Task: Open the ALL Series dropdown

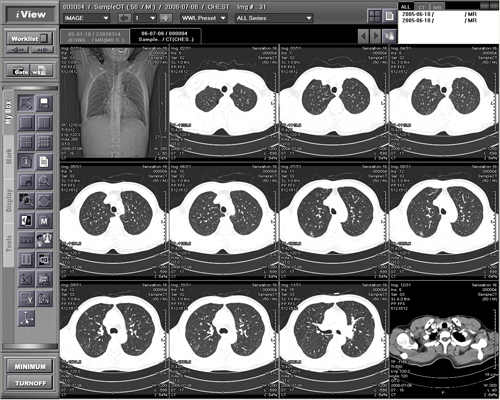Action: coord(274,18)
